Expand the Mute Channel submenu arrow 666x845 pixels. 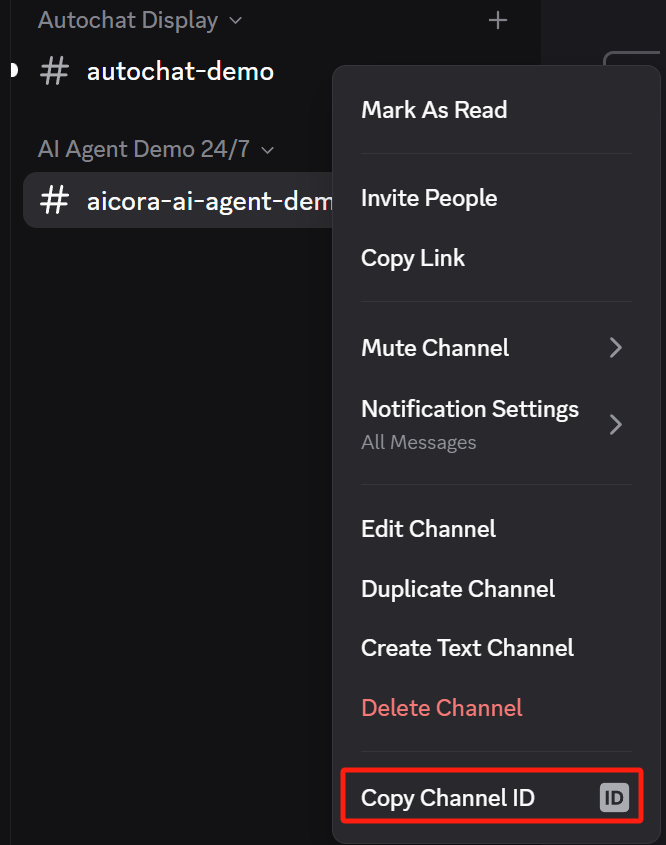pos(616,348)
